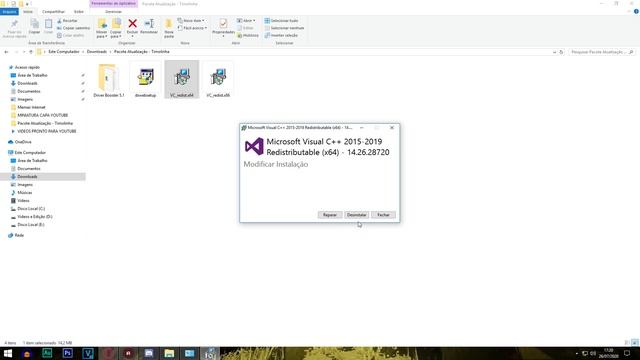Click Histórico in the ribbon
The height and width of the screenshot is (360, 640).
coord(248,35)
